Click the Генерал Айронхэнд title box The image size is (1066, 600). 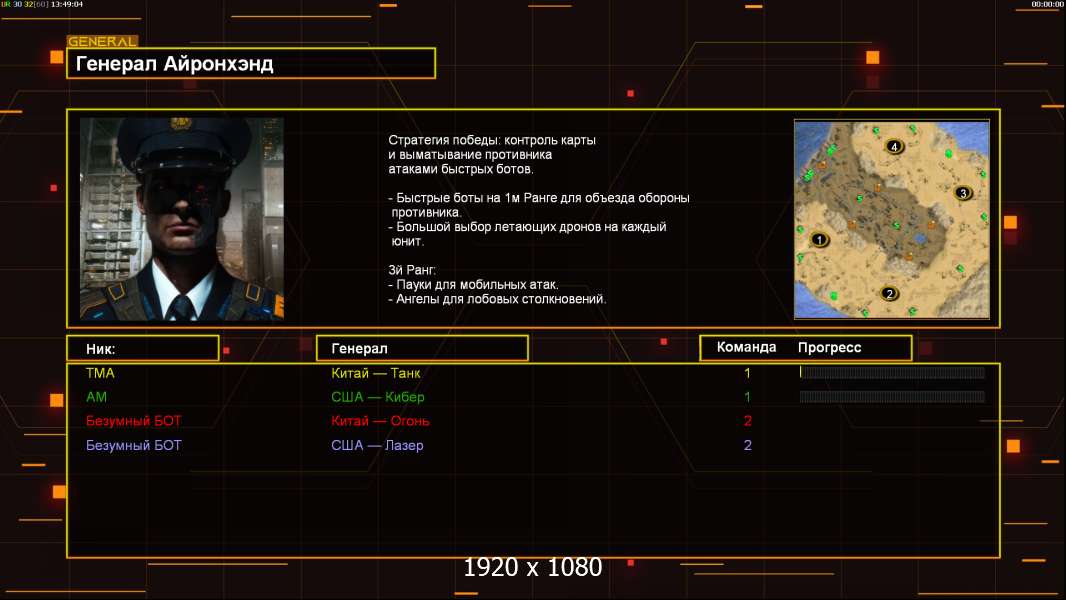tap(251, 63)
